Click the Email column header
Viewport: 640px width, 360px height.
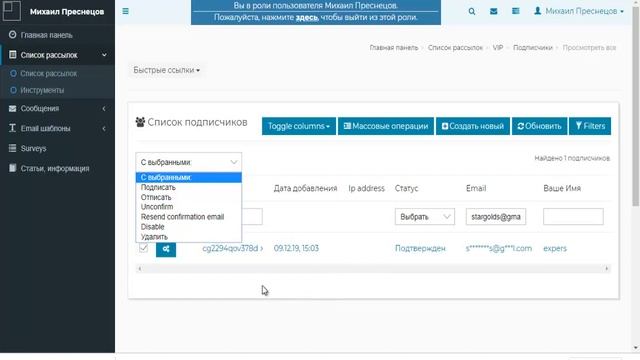pyautogui.click(x=476, y=188)
